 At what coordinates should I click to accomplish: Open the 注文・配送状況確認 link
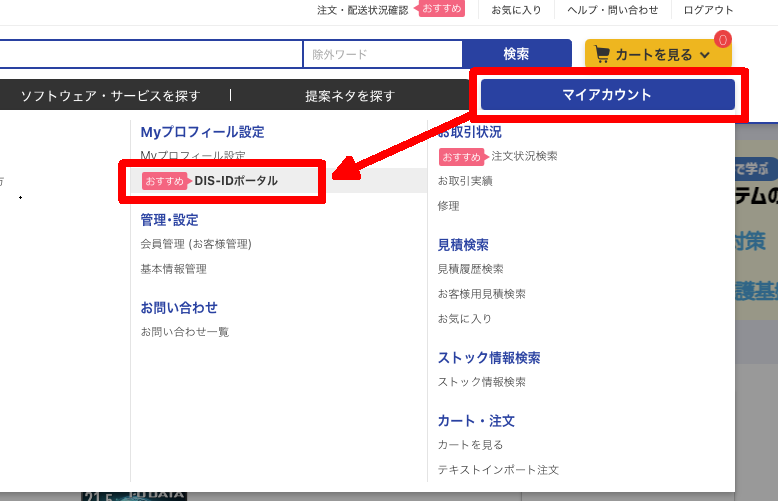pyautogui.click(x=363, y=10)
